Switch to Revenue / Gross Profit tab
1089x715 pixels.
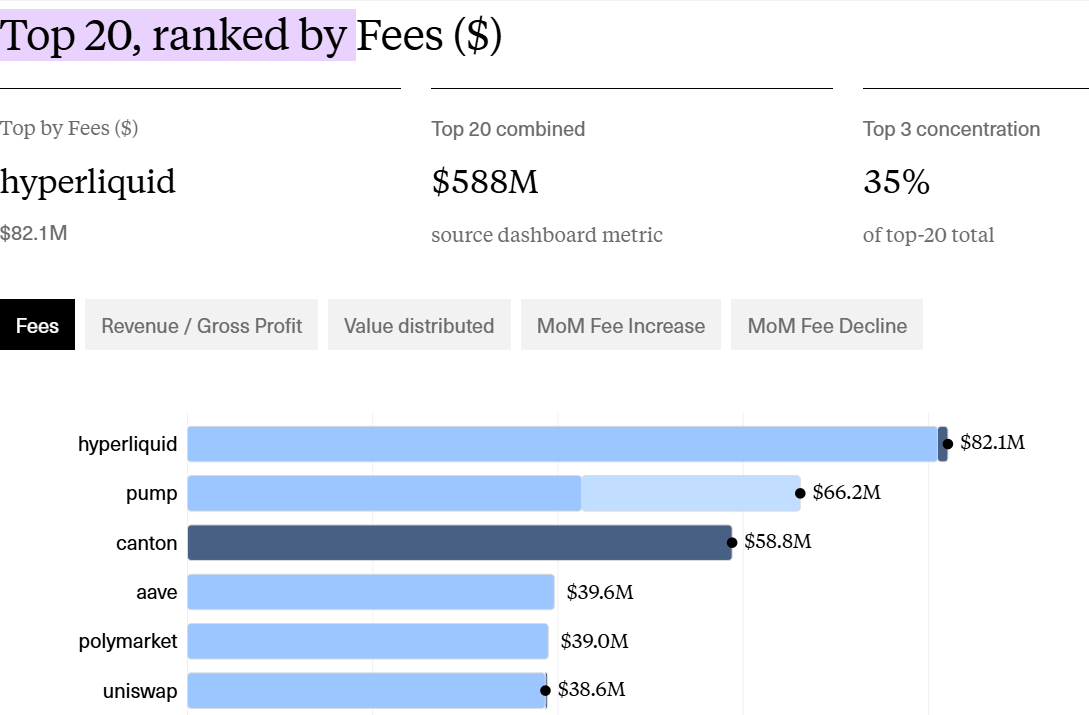point(201,324)
